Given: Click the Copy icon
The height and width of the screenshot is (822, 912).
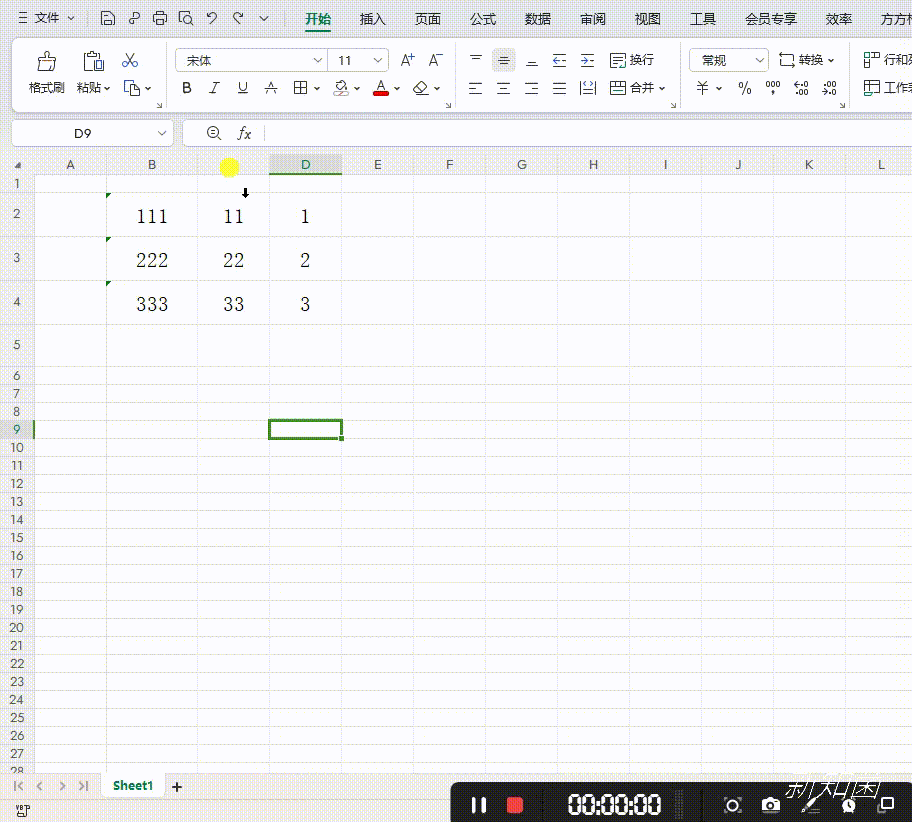Looking at the screenshot, I should tap(132, 88).
